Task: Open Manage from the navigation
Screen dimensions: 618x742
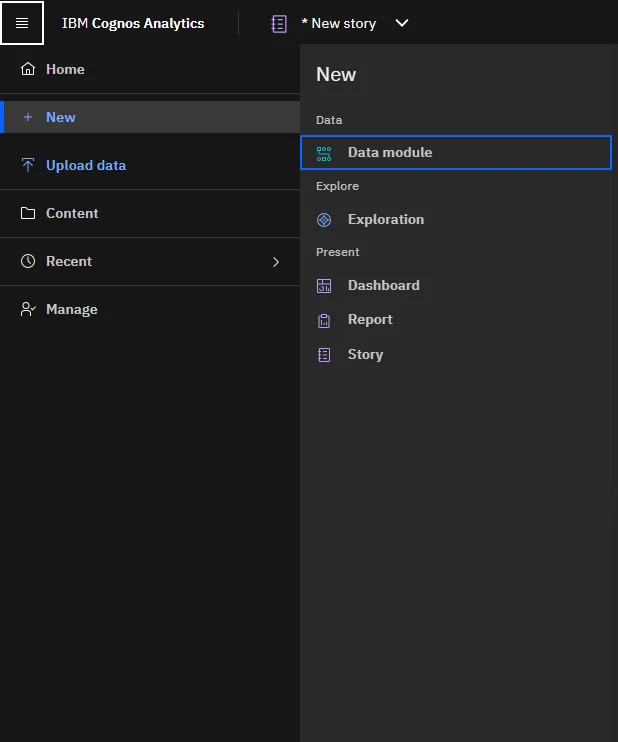Action: (150, 309)
